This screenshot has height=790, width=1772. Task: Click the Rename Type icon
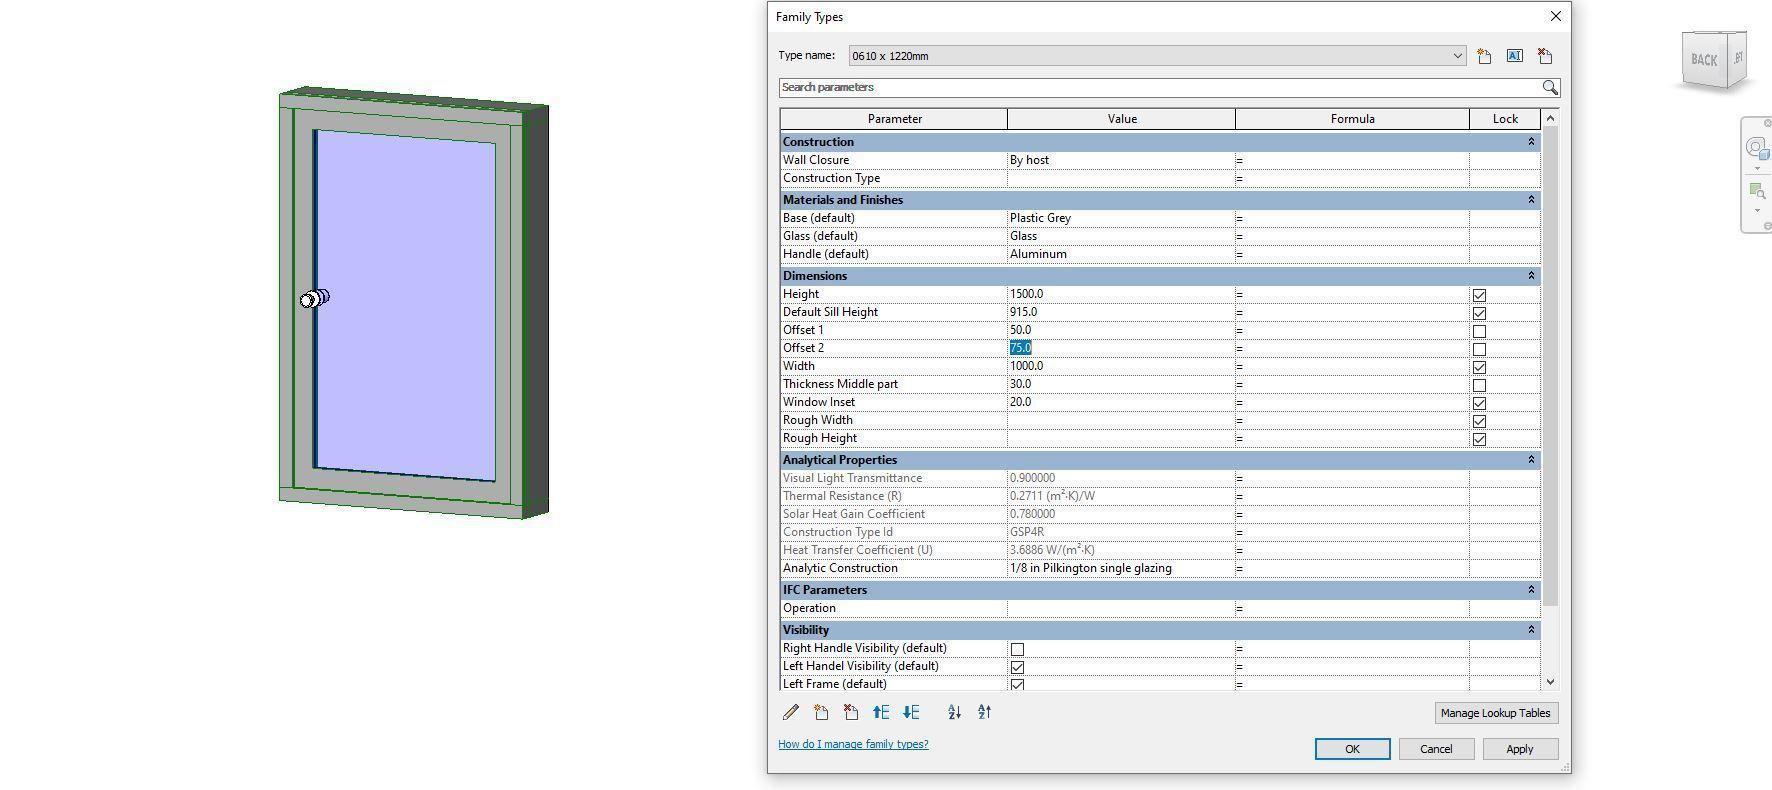tap(1514, 56)
